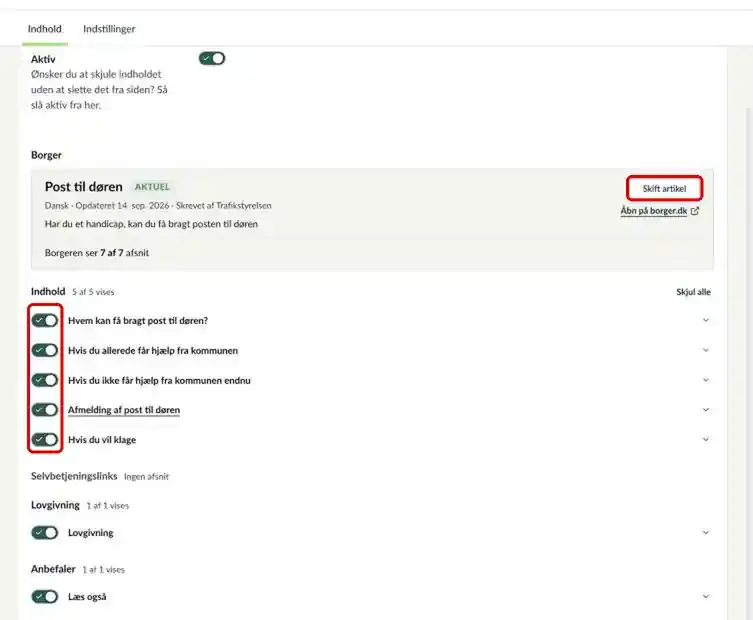Click the 'Hvis du ikke får hjælp fra kommunen endnu' title
The width and height of the screenshot is (753, 620).
159,380
